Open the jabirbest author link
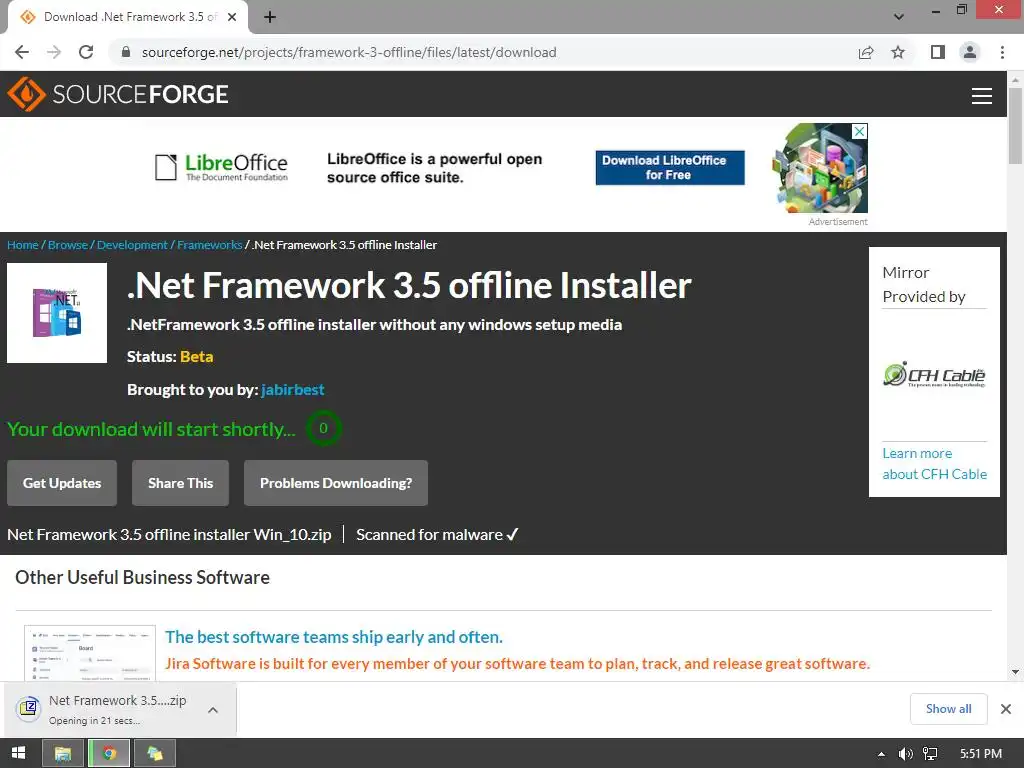1024x768 pixels. tap(293, 390)
